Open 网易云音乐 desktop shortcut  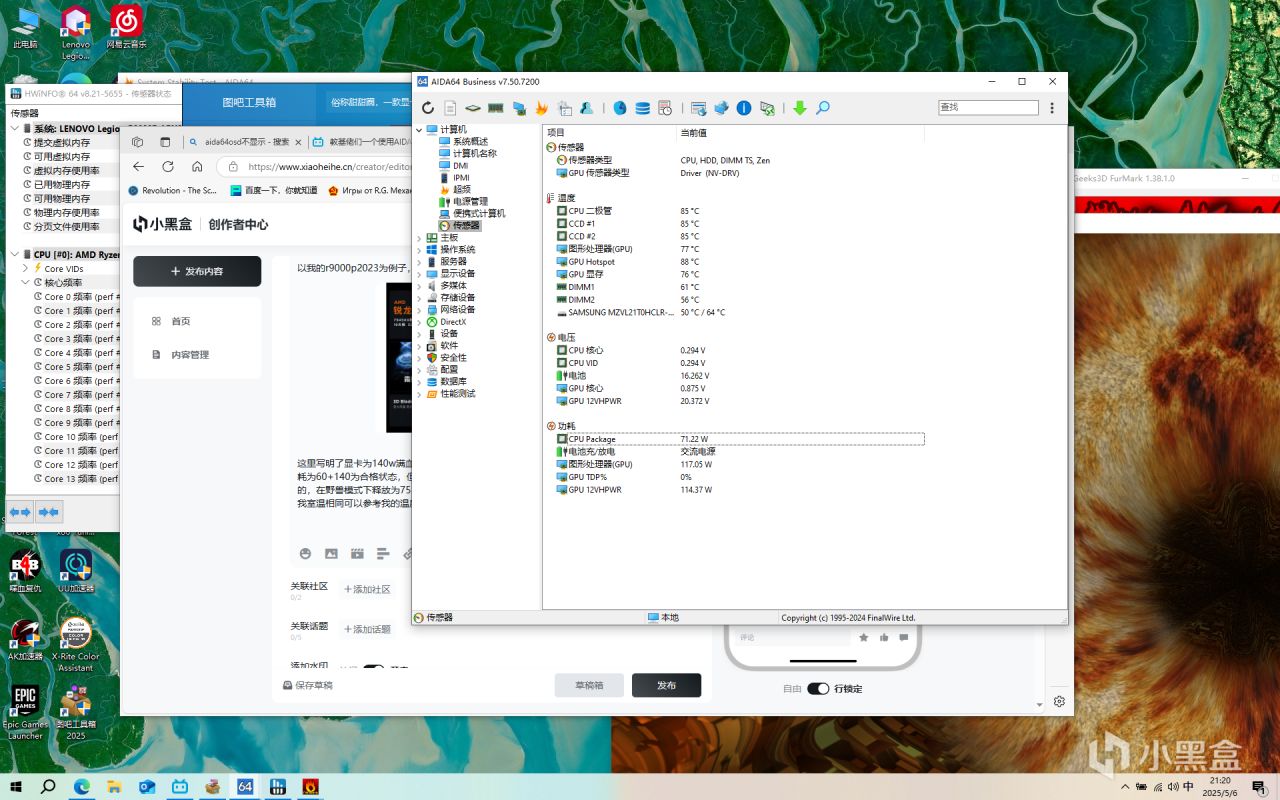126,27
